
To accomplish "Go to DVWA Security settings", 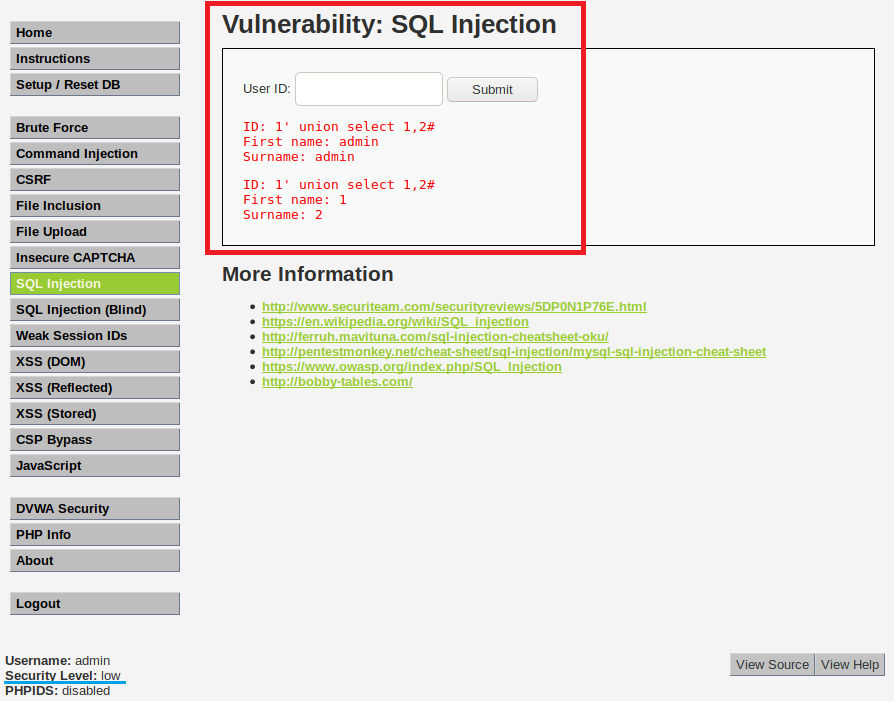I will [95, 509].
